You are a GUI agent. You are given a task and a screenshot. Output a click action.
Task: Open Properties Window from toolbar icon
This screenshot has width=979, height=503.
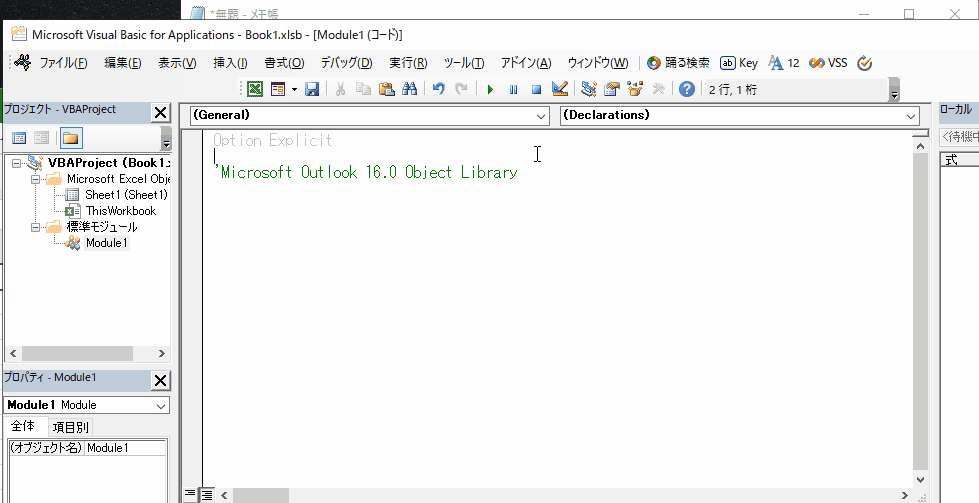click(x=612, y=89)
